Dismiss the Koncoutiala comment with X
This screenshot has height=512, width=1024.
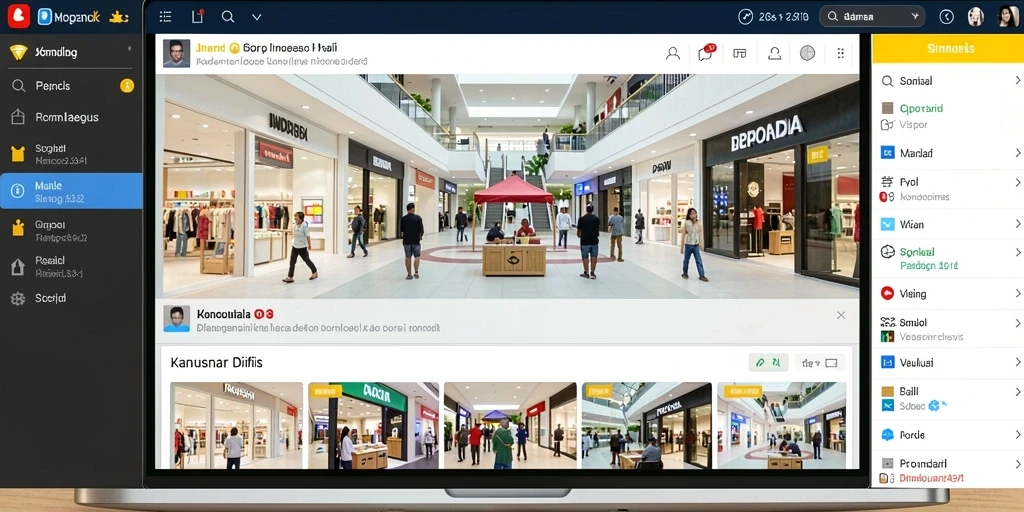point(841,315)
